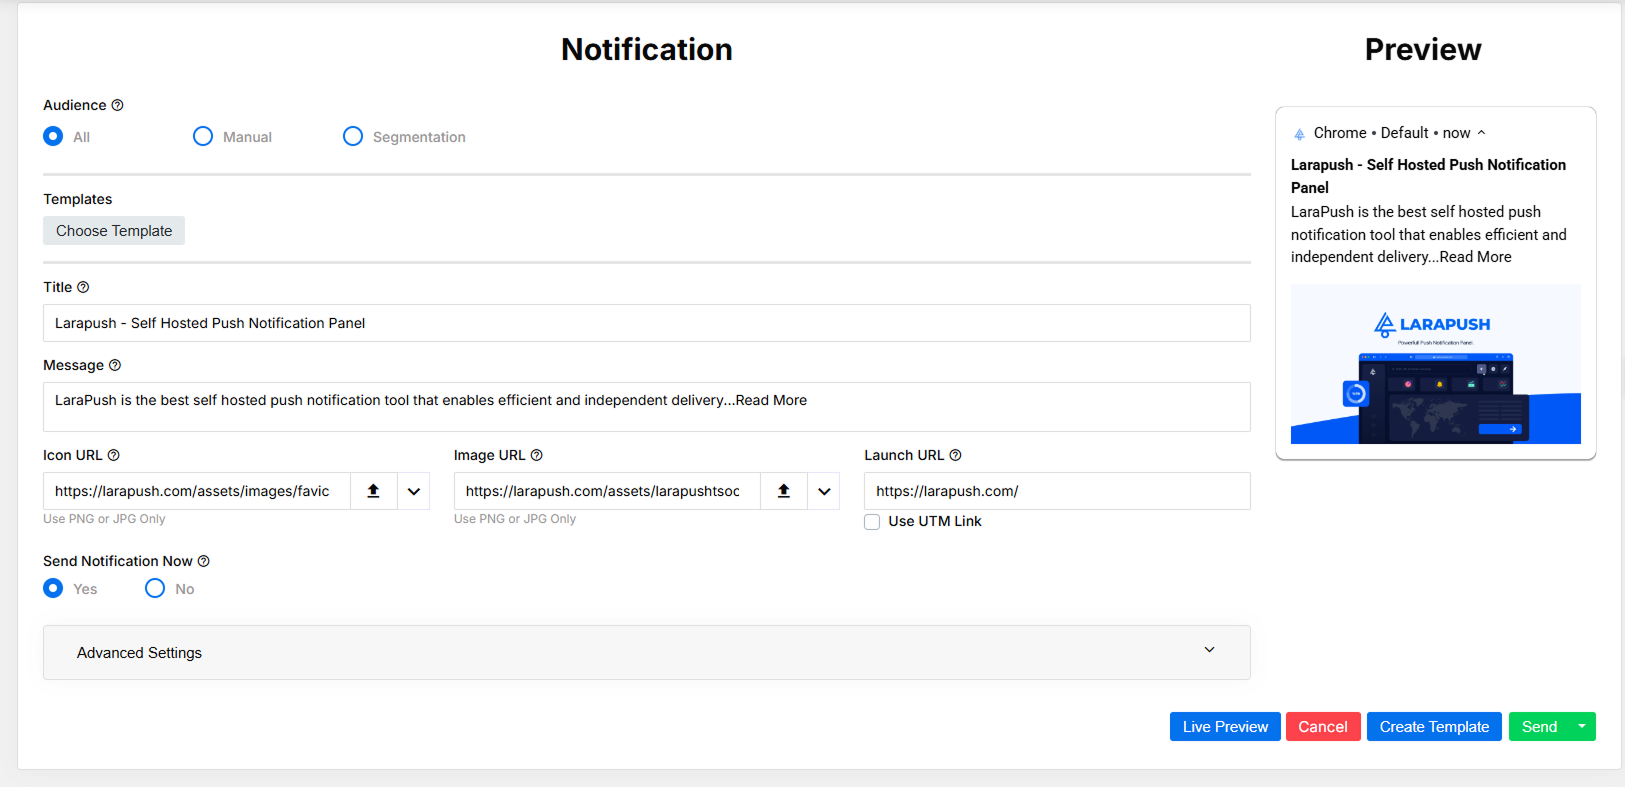Click the 'Chrome • Default • now' preview header
The height and width of the screenshot is (787, 1625).
pos(1392,133)
